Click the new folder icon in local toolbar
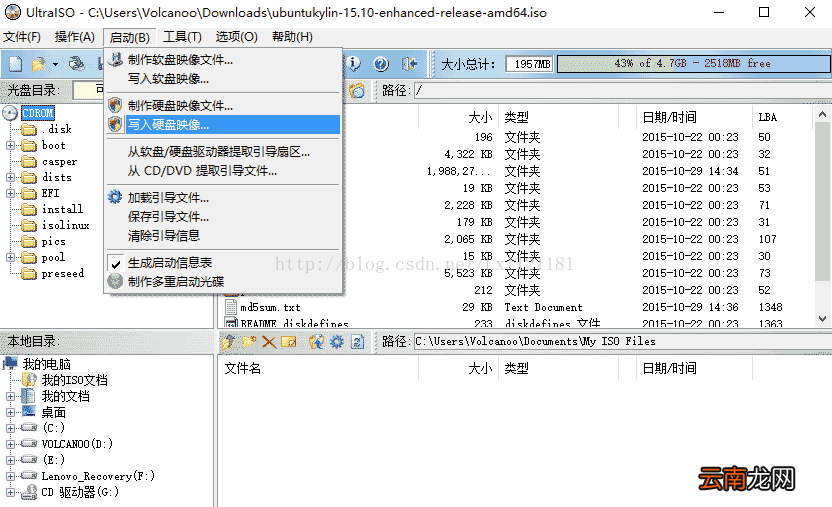 point(249,342)
